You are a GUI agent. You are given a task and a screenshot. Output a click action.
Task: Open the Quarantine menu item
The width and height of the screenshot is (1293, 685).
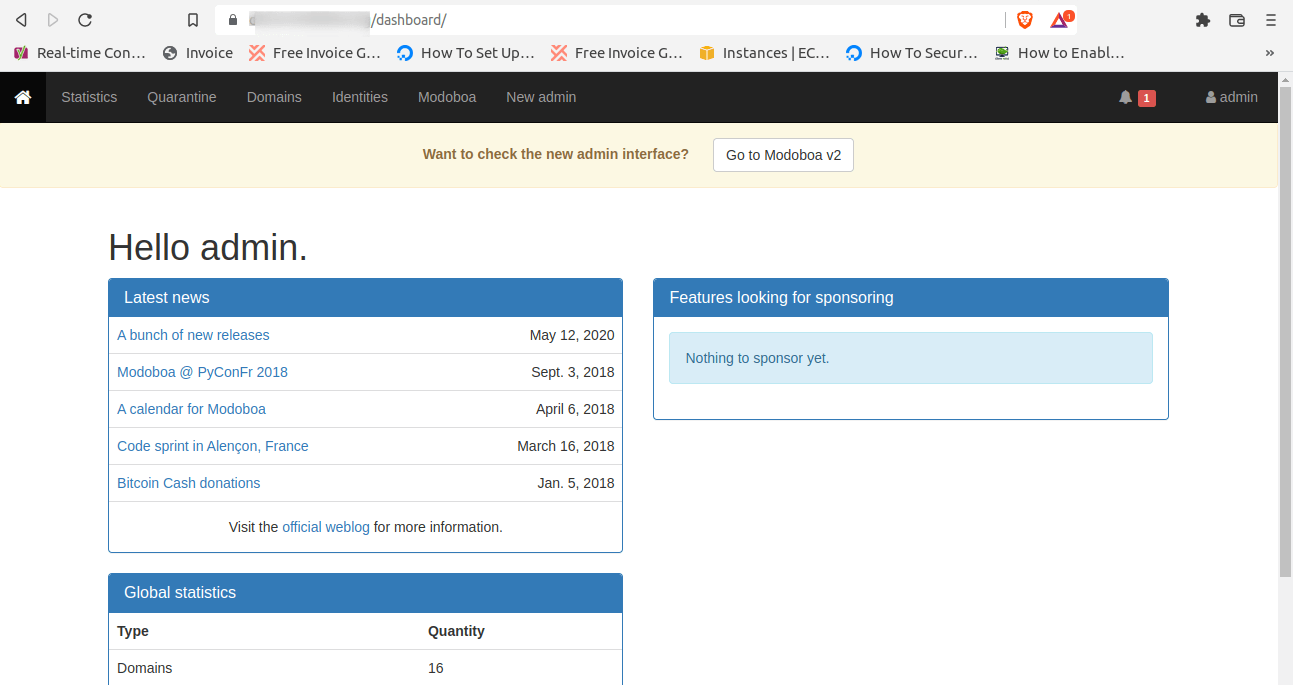click(x=182, y=97)
